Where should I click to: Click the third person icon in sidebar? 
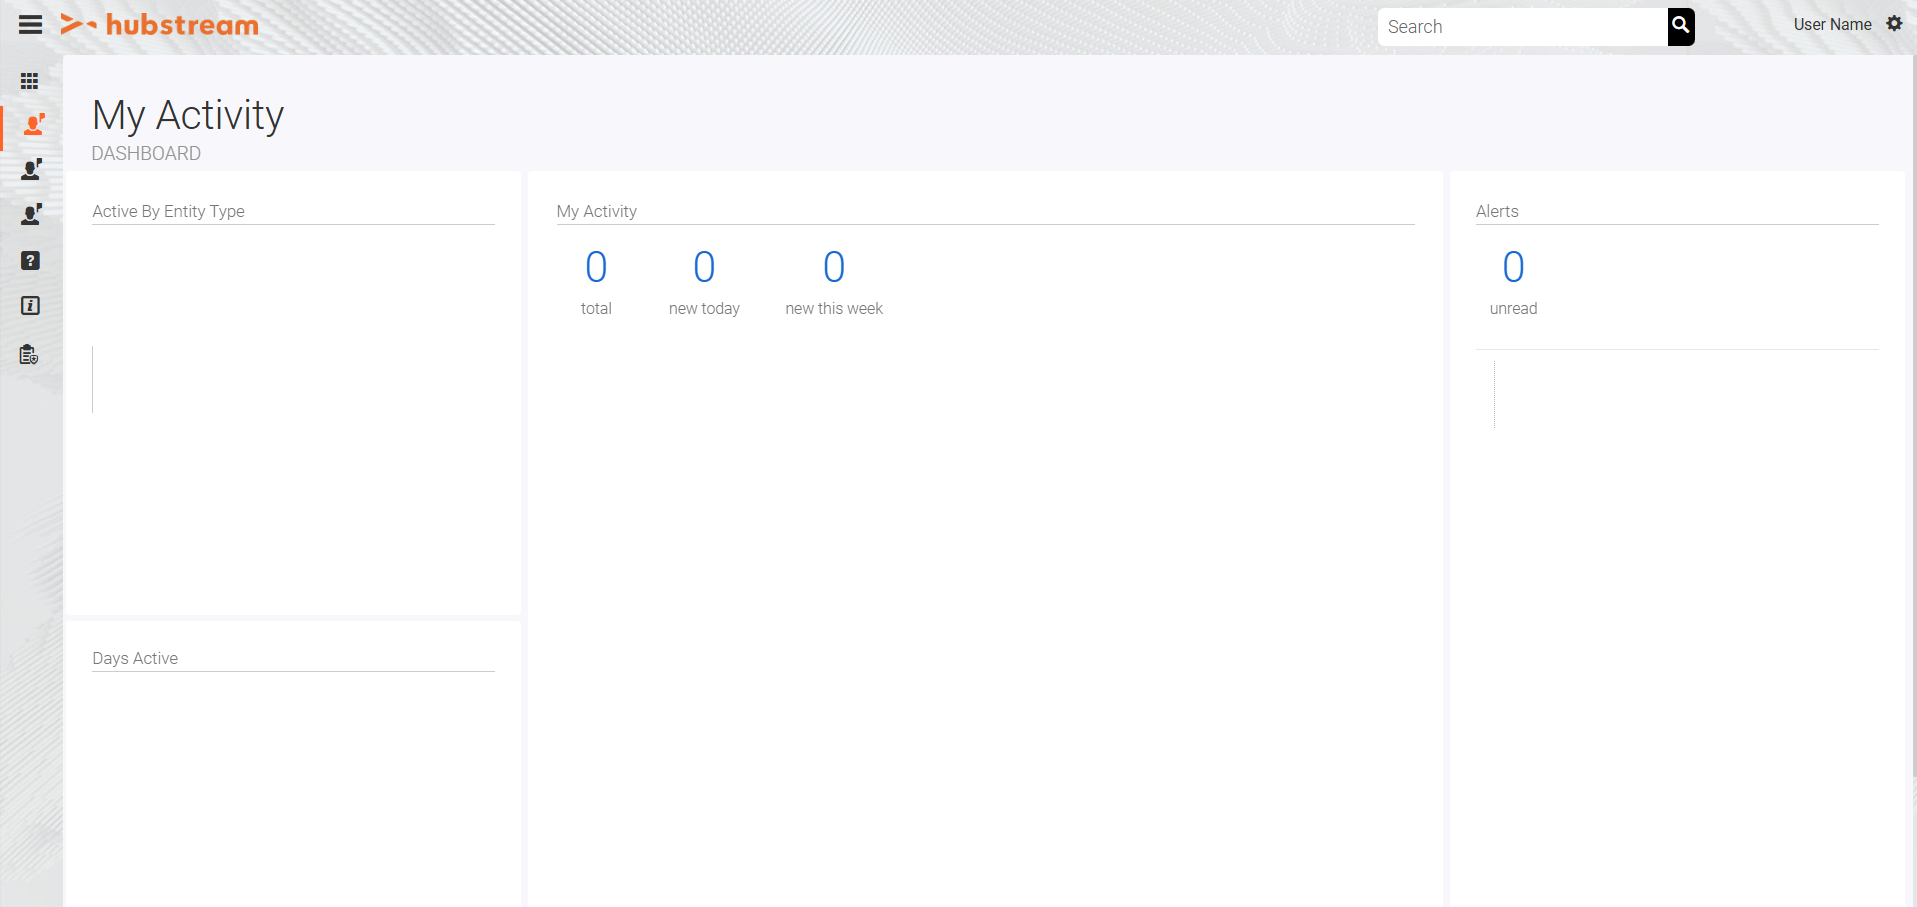coord(33,214)
